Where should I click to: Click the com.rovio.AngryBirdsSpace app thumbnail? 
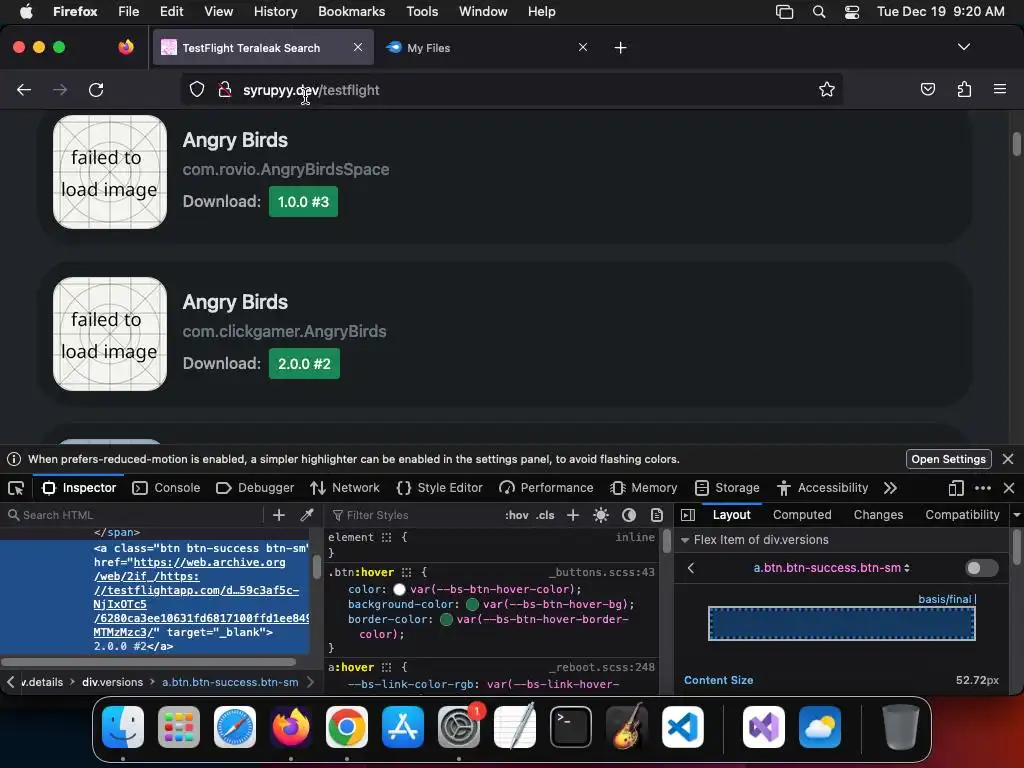(110, 172)
